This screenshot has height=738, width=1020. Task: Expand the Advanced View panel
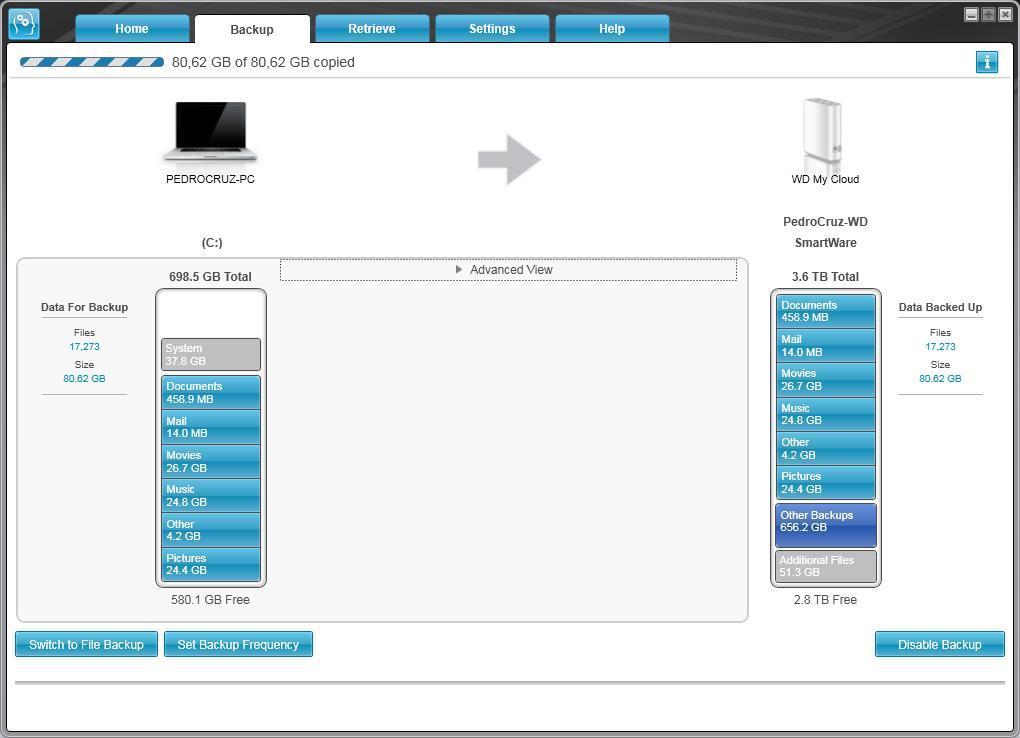[x=508, y=270]
